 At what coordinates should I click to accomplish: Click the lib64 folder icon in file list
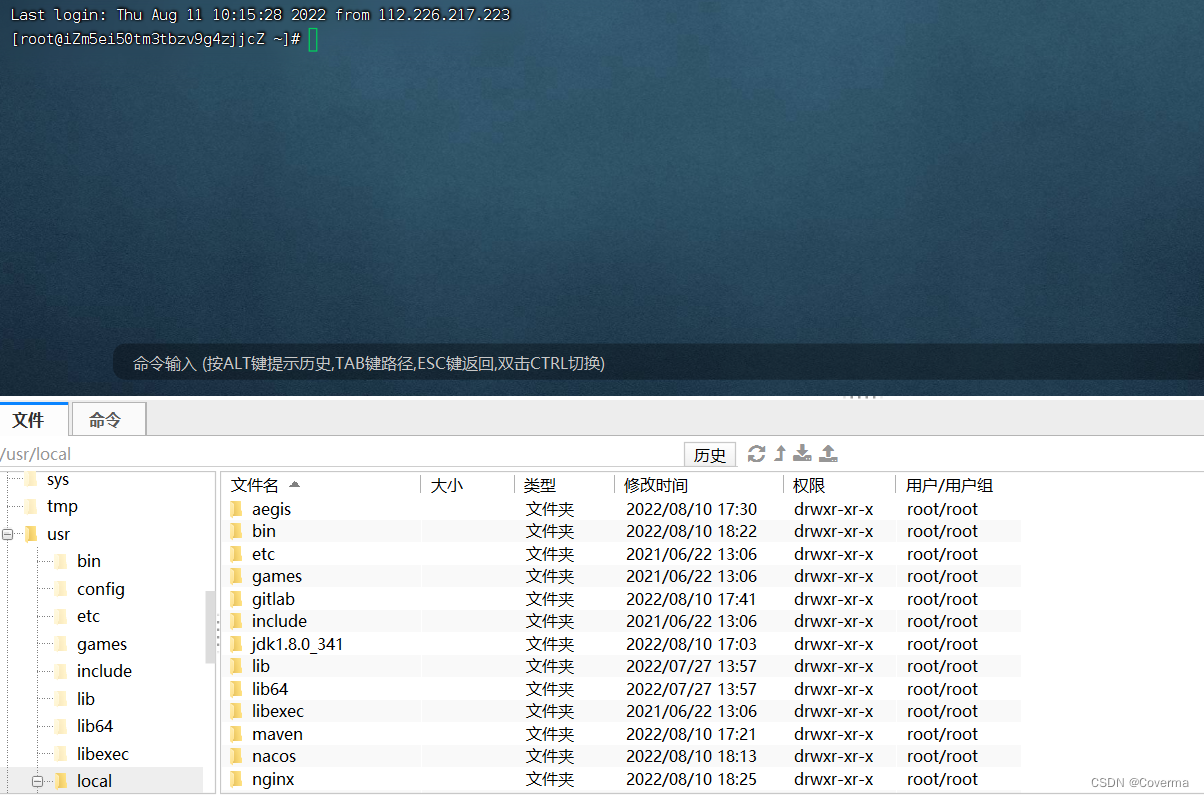236,689
